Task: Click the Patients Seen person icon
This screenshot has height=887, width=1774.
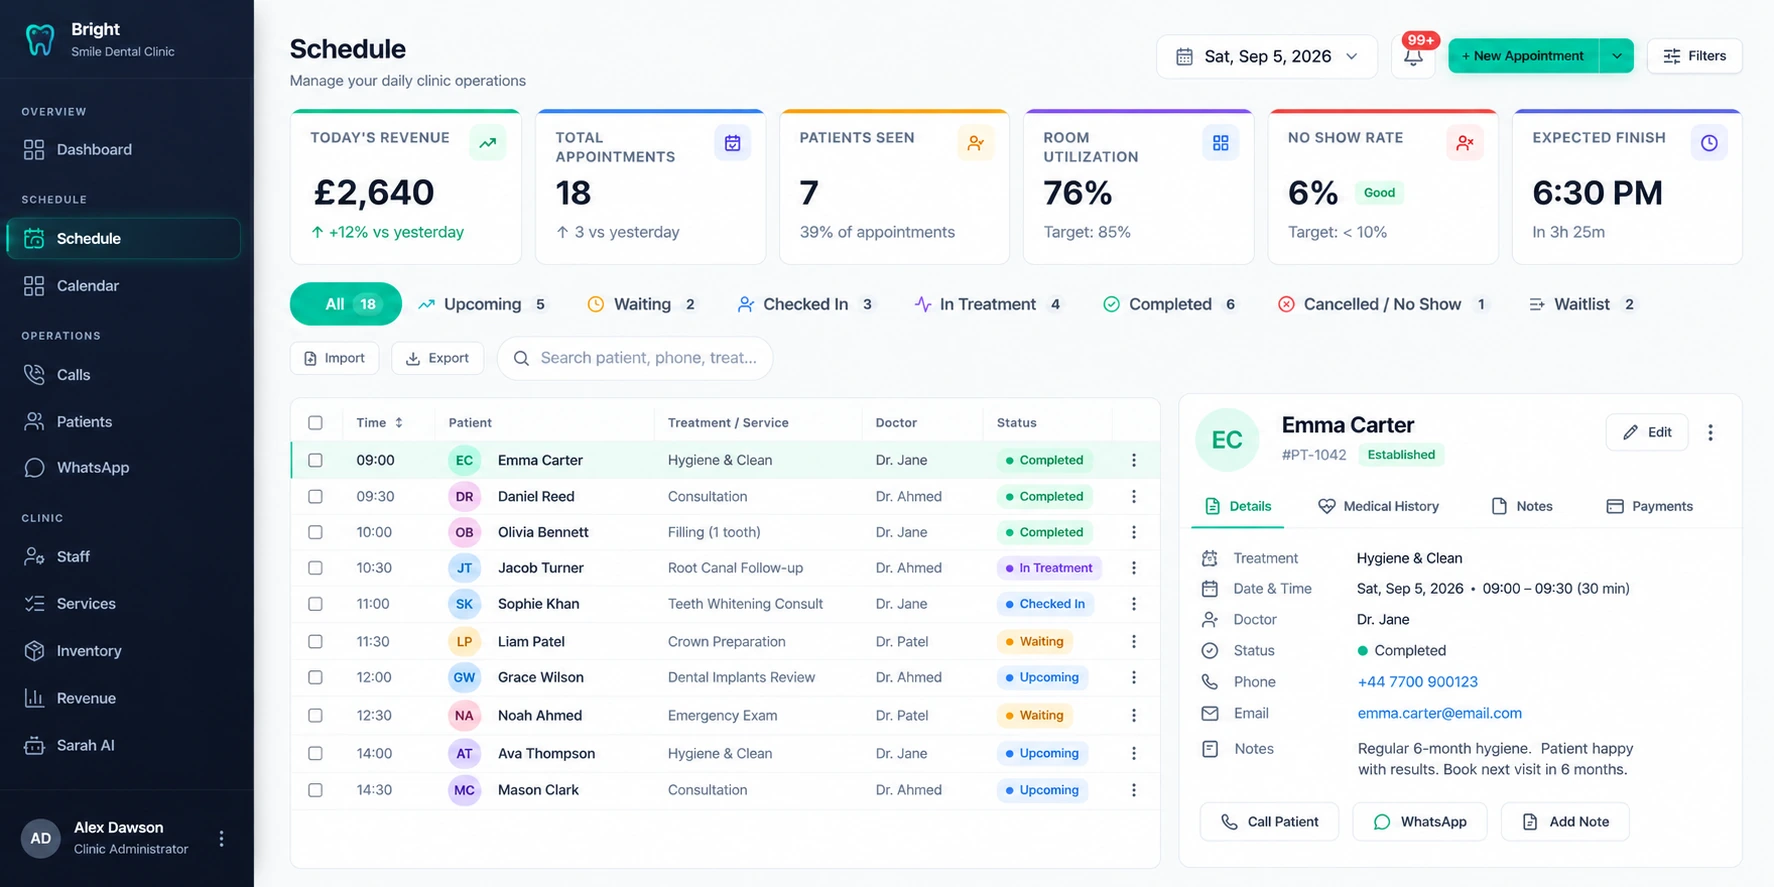Action: click(976, 143)
